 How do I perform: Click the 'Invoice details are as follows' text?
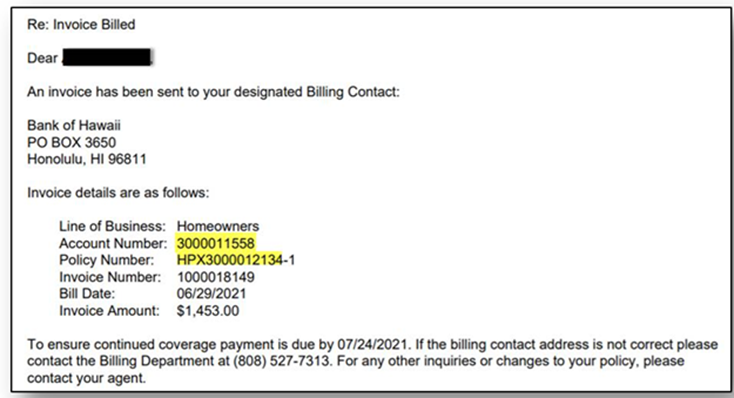118,192
